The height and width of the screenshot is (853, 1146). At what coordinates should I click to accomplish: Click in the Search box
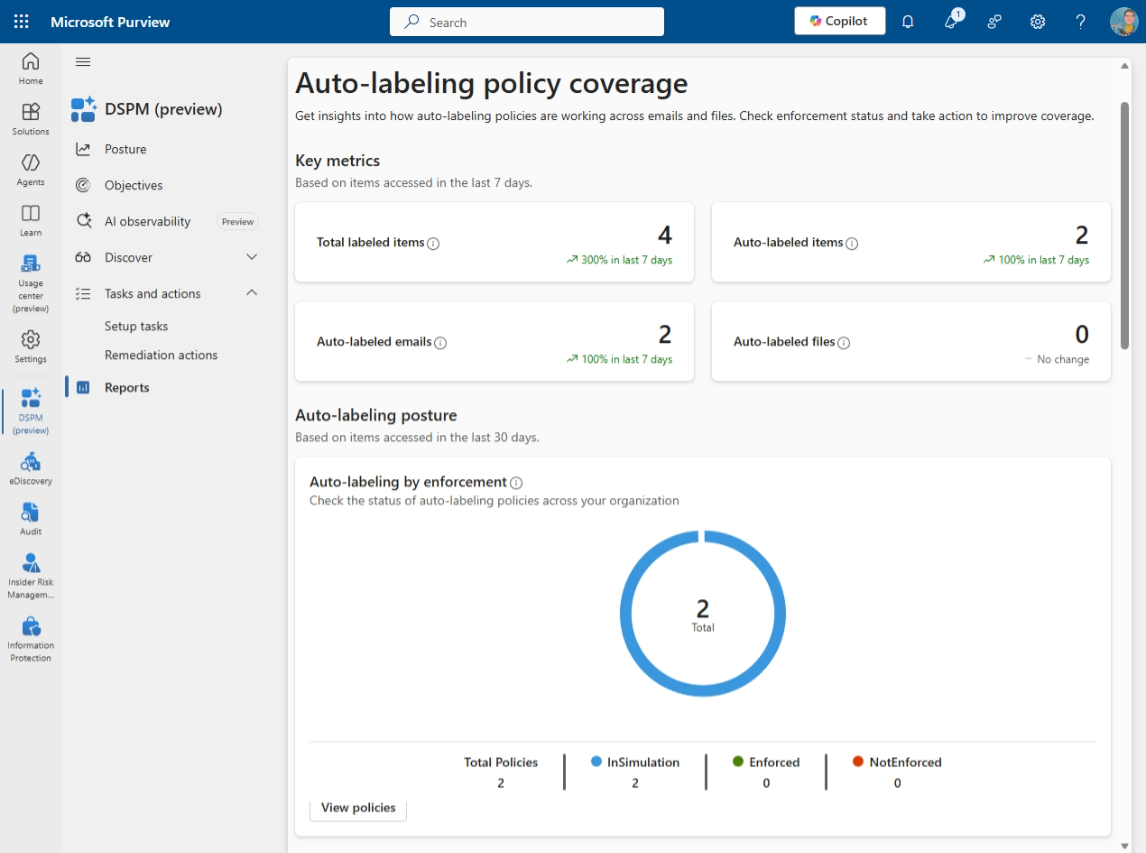[x=526, y=22]
